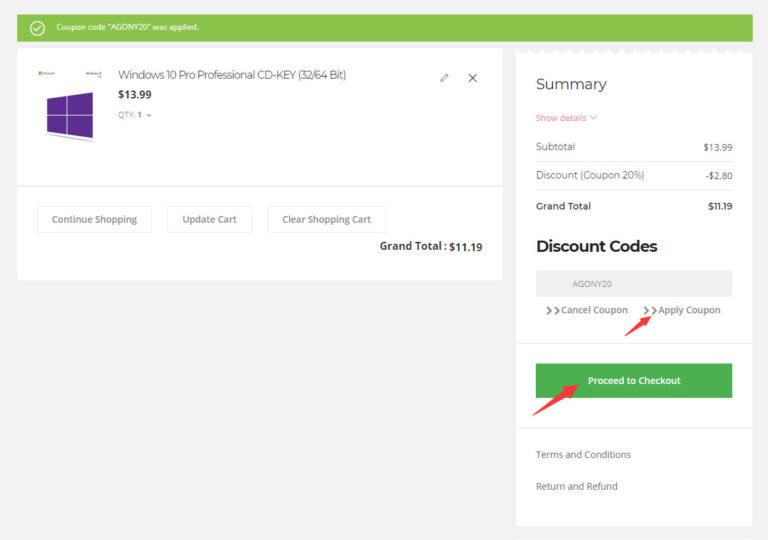768x540 pixels.
Task: Click the $13.99 item price text
Action: 135,95
